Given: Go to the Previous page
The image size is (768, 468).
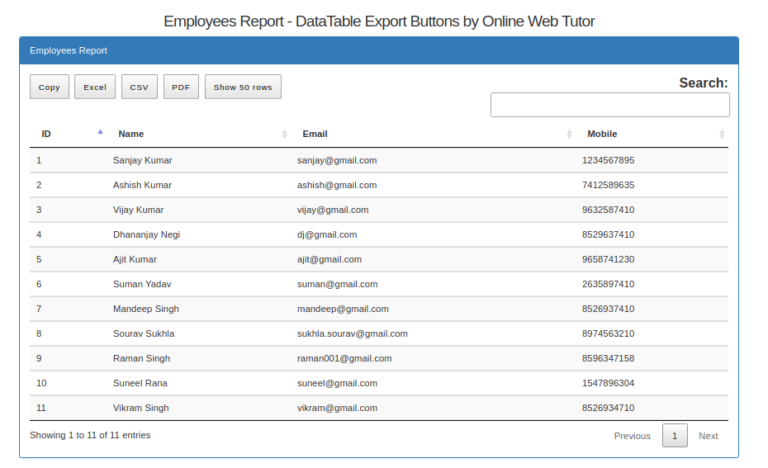Looking at the screenshot, I should 632,436.
